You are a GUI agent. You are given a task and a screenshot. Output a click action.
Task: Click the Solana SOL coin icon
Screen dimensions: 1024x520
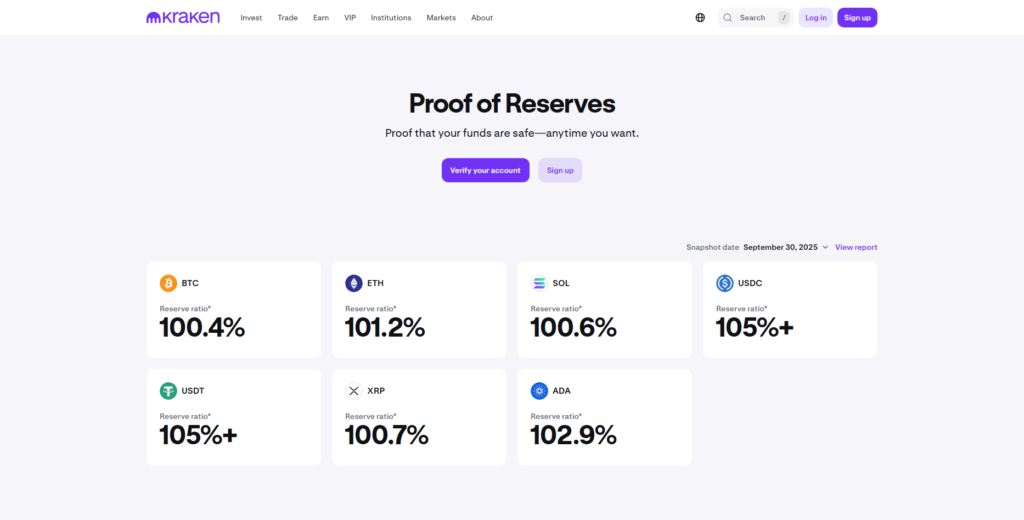click(539, 284)
